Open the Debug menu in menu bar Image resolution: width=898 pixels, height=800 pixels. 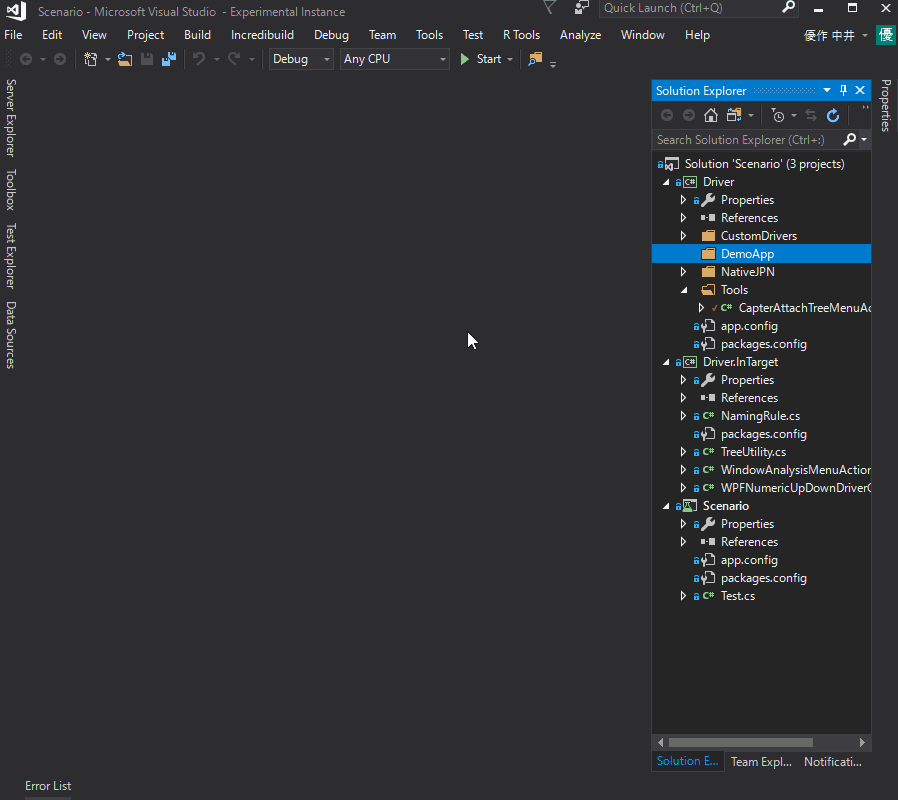pos(332,35)
